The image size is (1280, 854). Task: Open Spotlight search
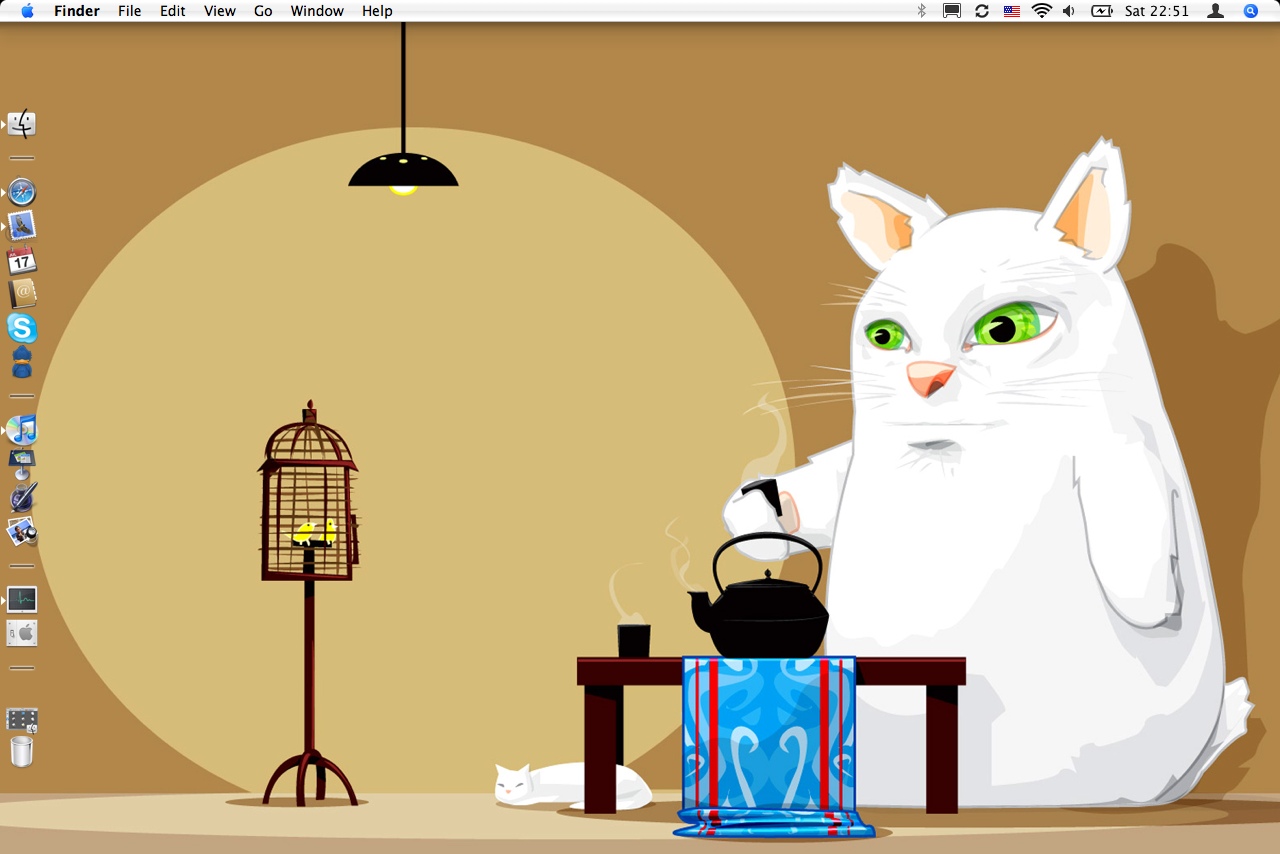pyautogui.click(x=1251, y=11)
